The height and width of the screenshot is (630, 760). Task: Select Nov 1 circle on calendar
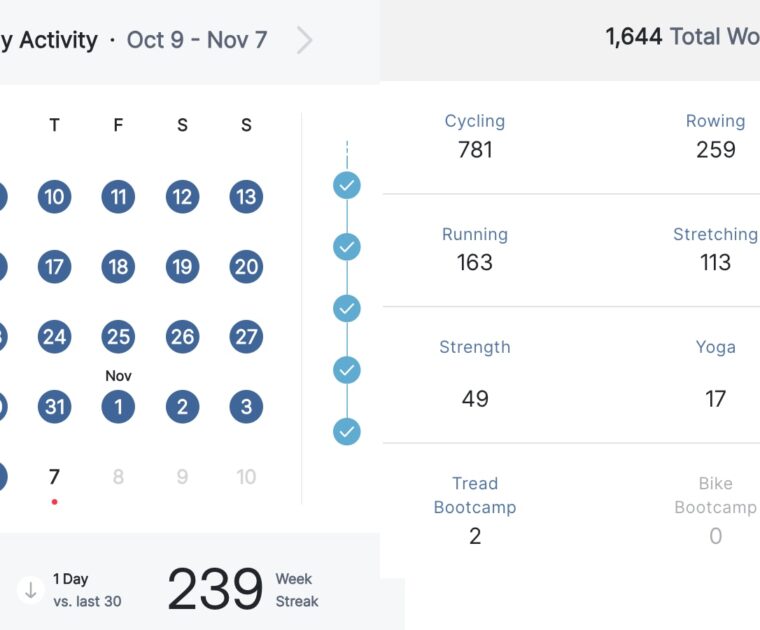118,407
